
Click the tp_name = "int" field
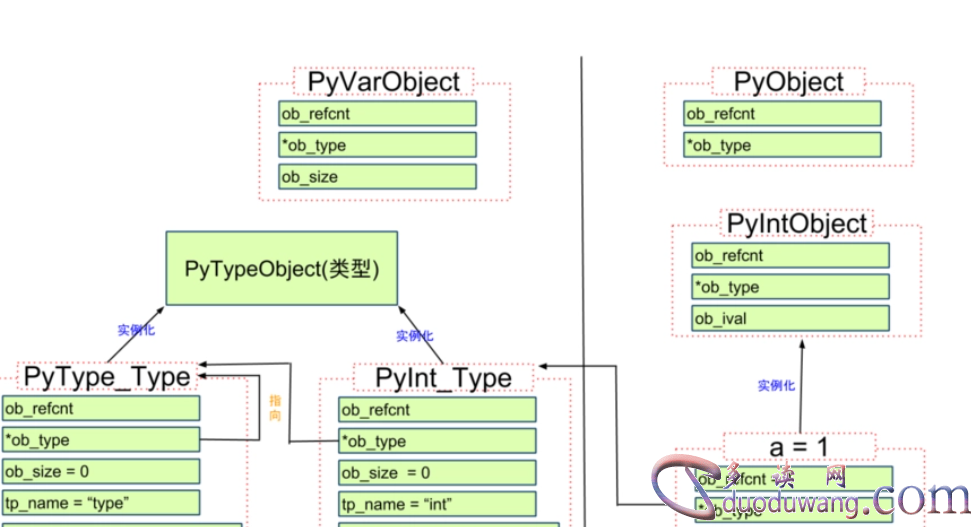coord(437,503)
